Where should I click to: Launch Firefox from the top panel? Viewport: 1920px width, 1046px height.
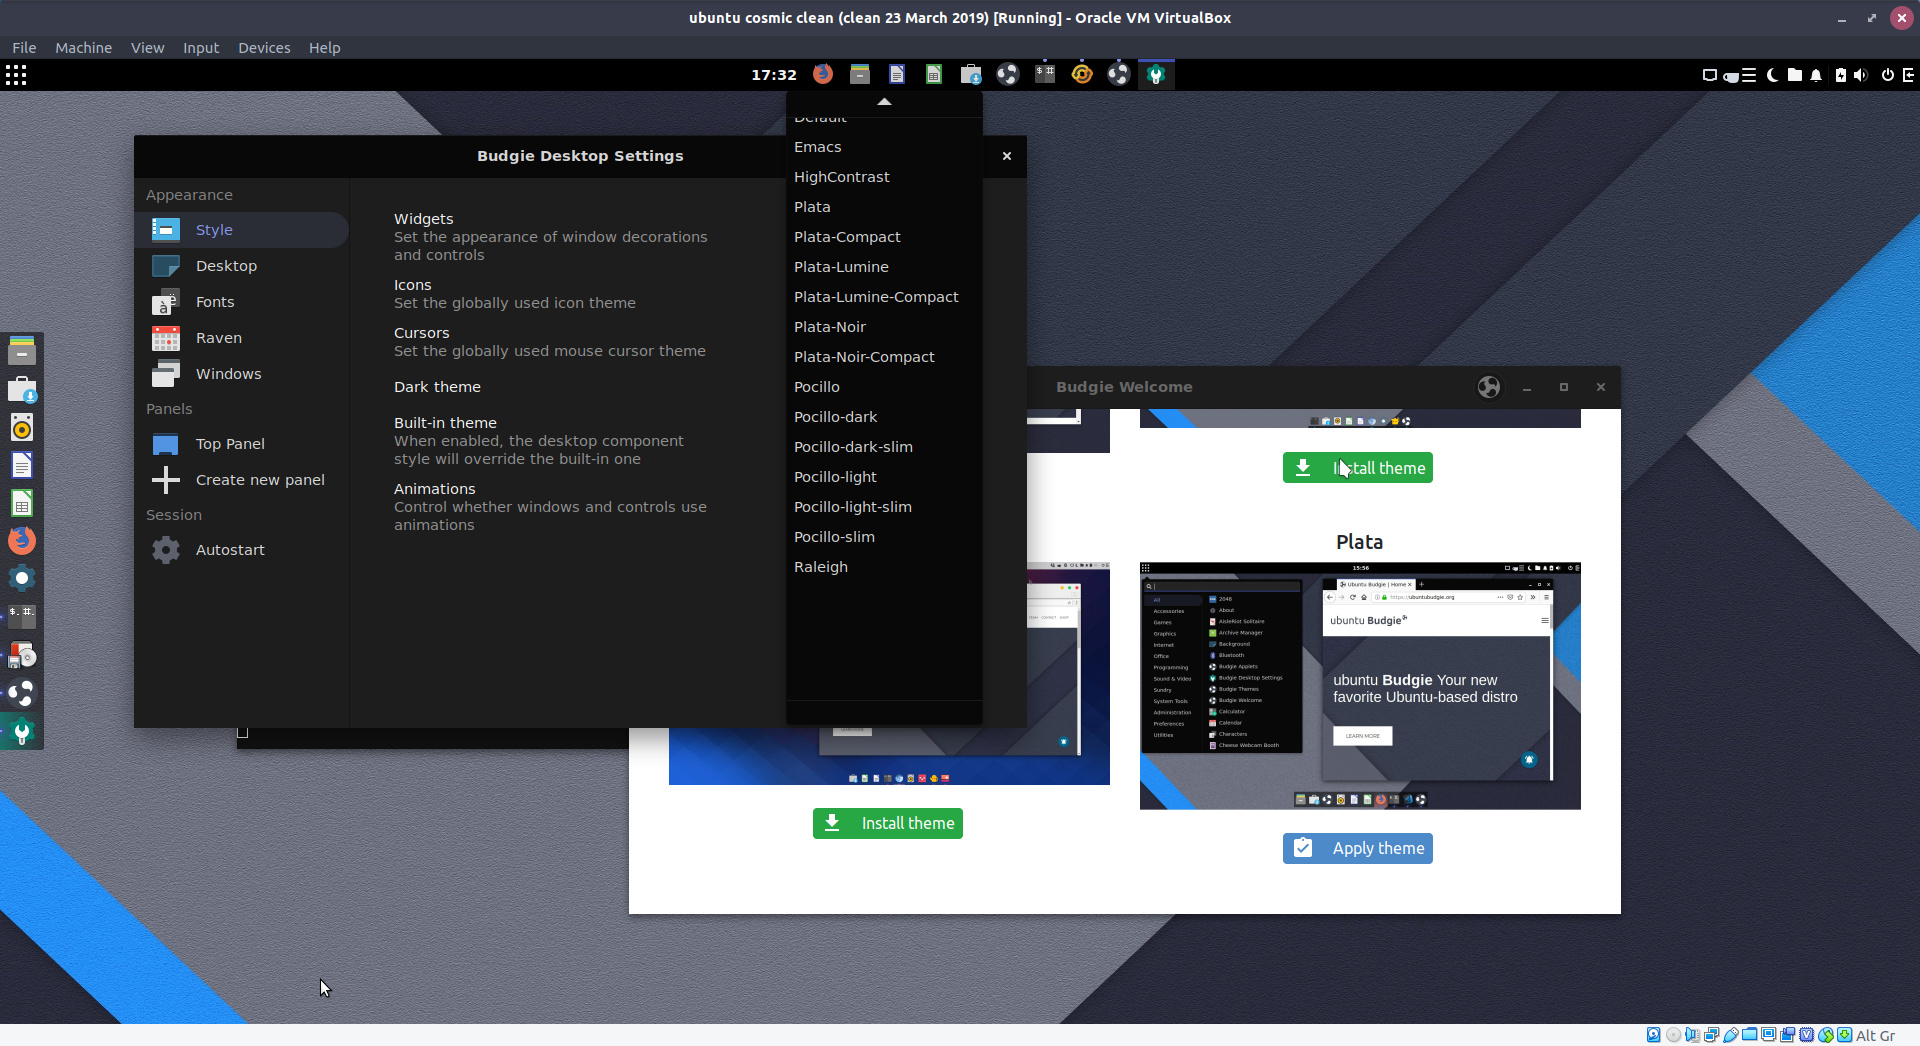point(822,74)
